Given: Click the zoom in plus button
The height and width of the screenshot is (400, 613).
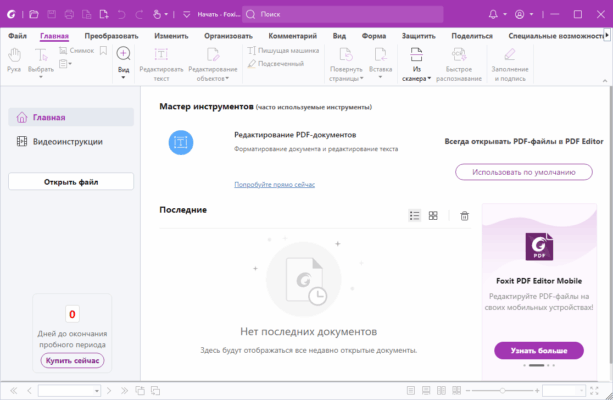Looking at the screenshot, I should coord(537,390).
